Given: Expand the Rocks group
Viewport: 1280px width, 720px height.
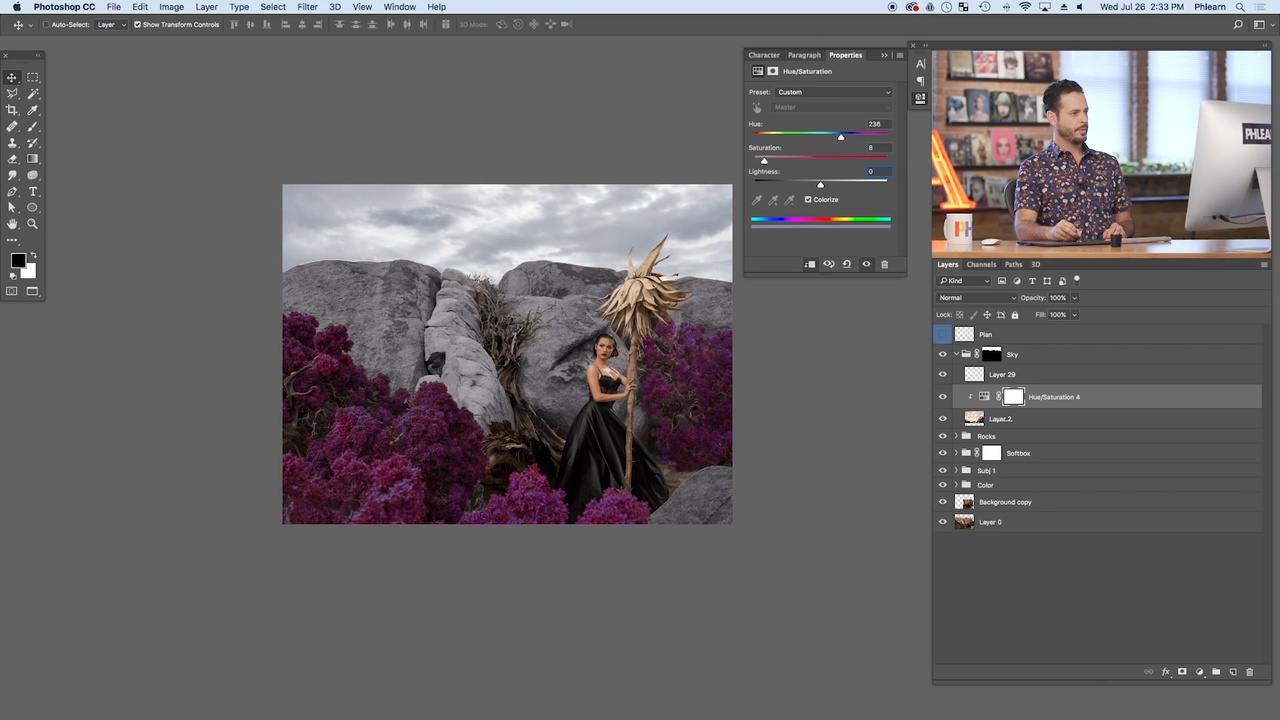Looking at the screenshot, I should [x=956, y=436].
